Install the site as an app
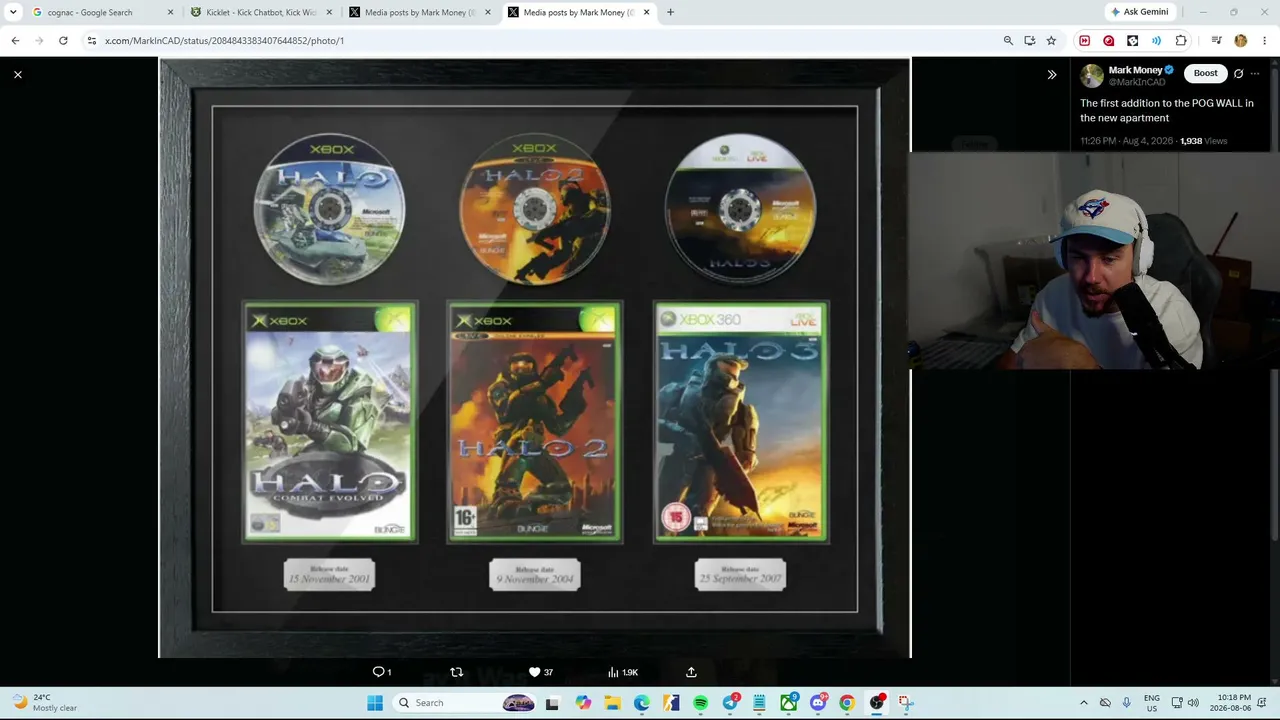Screen dimensions: 1280x720 click(1030, 41)
